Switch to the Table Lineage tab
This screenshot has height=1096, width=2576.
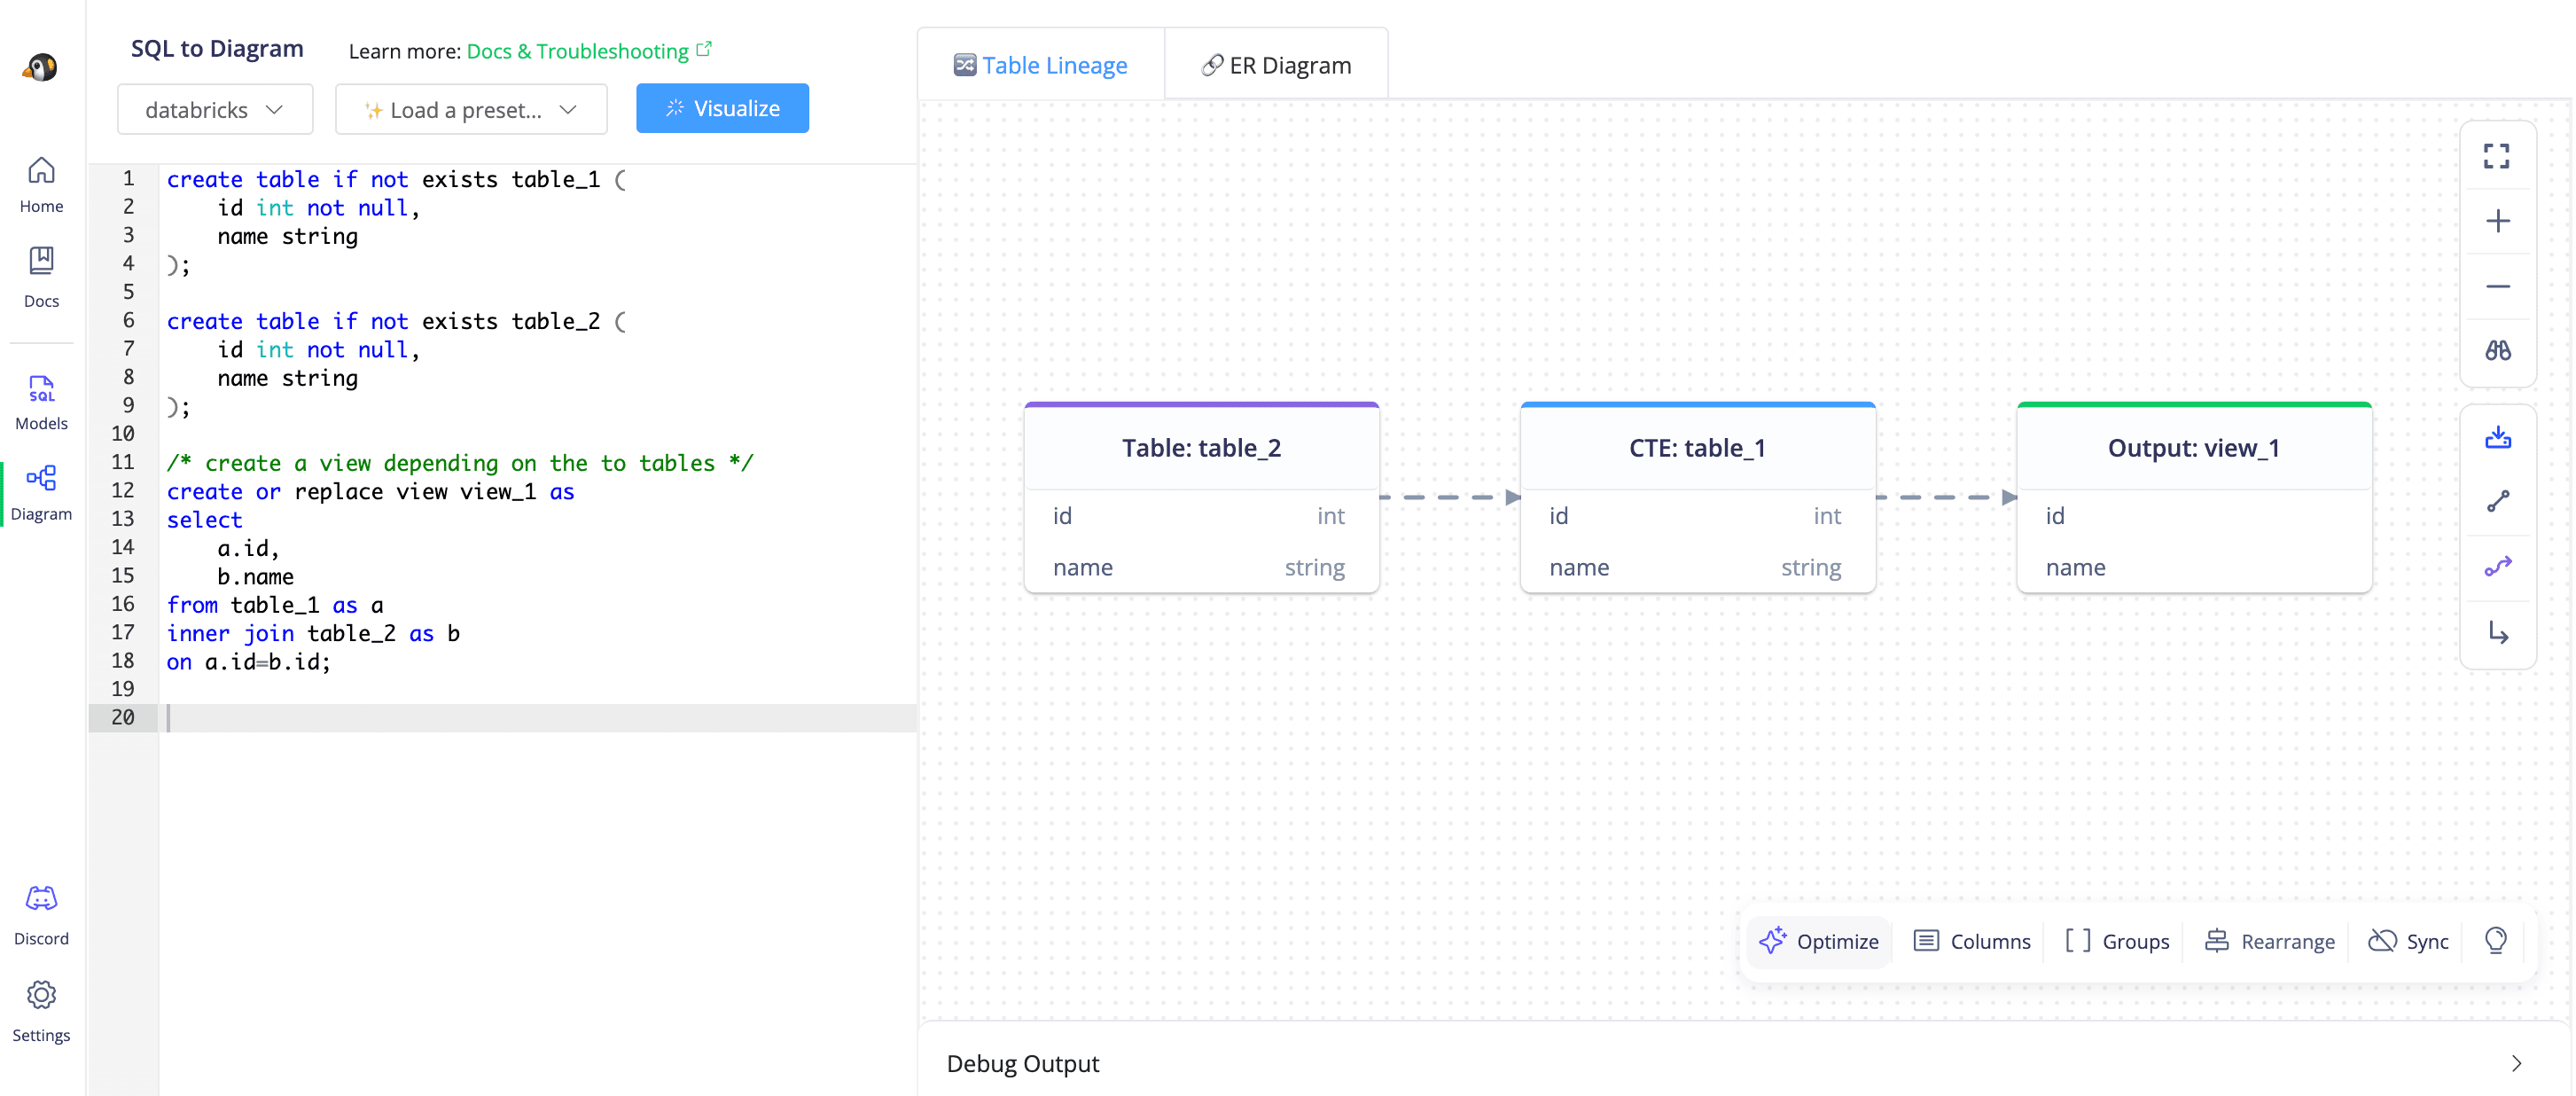click(x=1040, y=65)
